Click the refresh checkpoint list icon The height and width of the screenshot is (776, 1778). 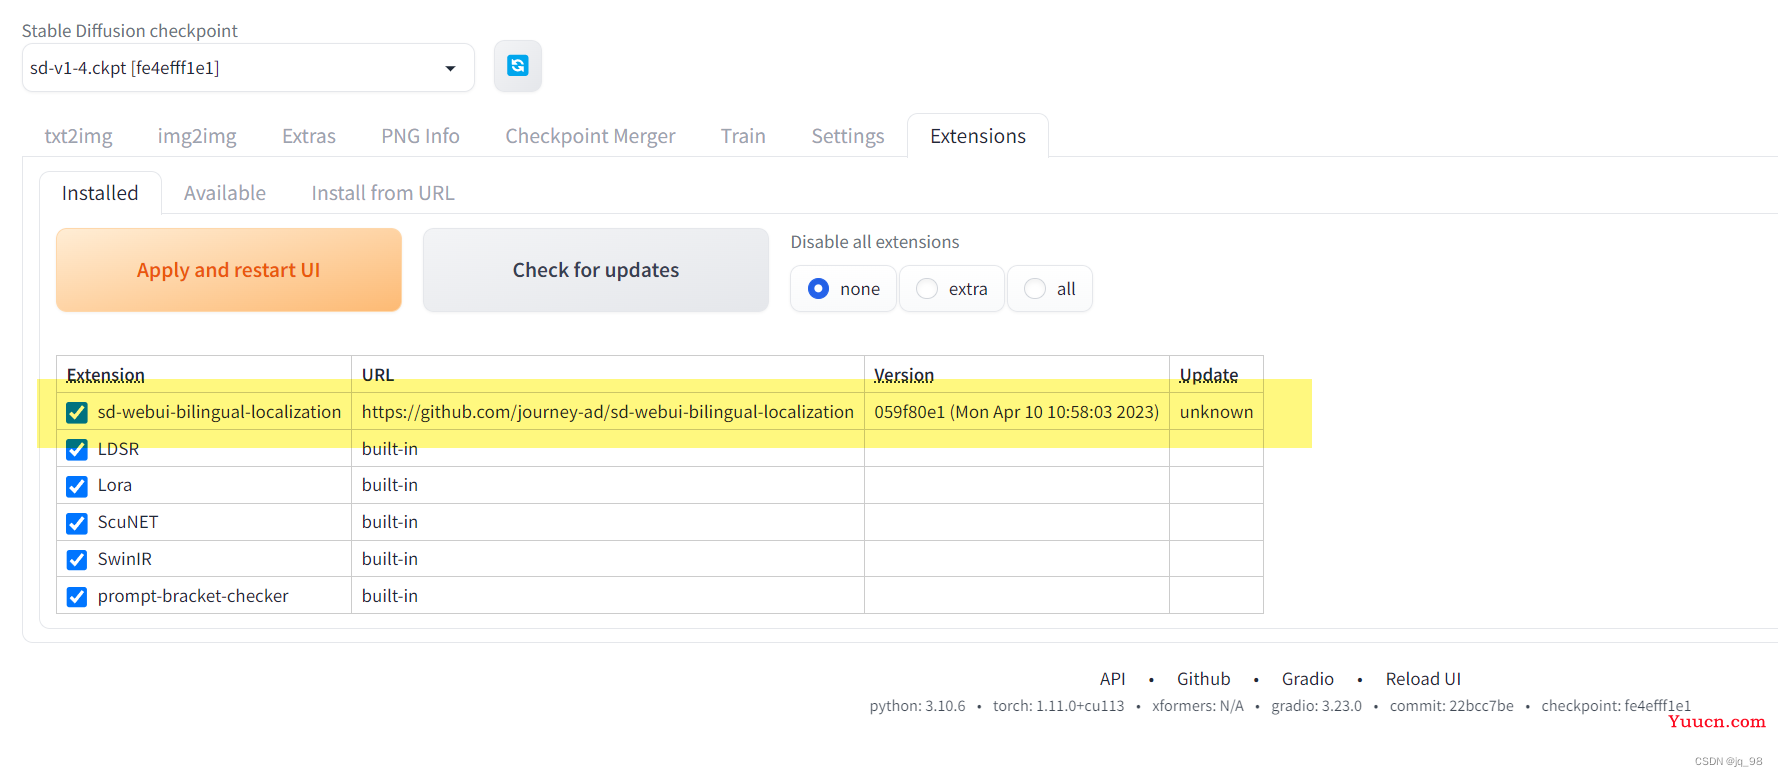[x=518, y=66]
